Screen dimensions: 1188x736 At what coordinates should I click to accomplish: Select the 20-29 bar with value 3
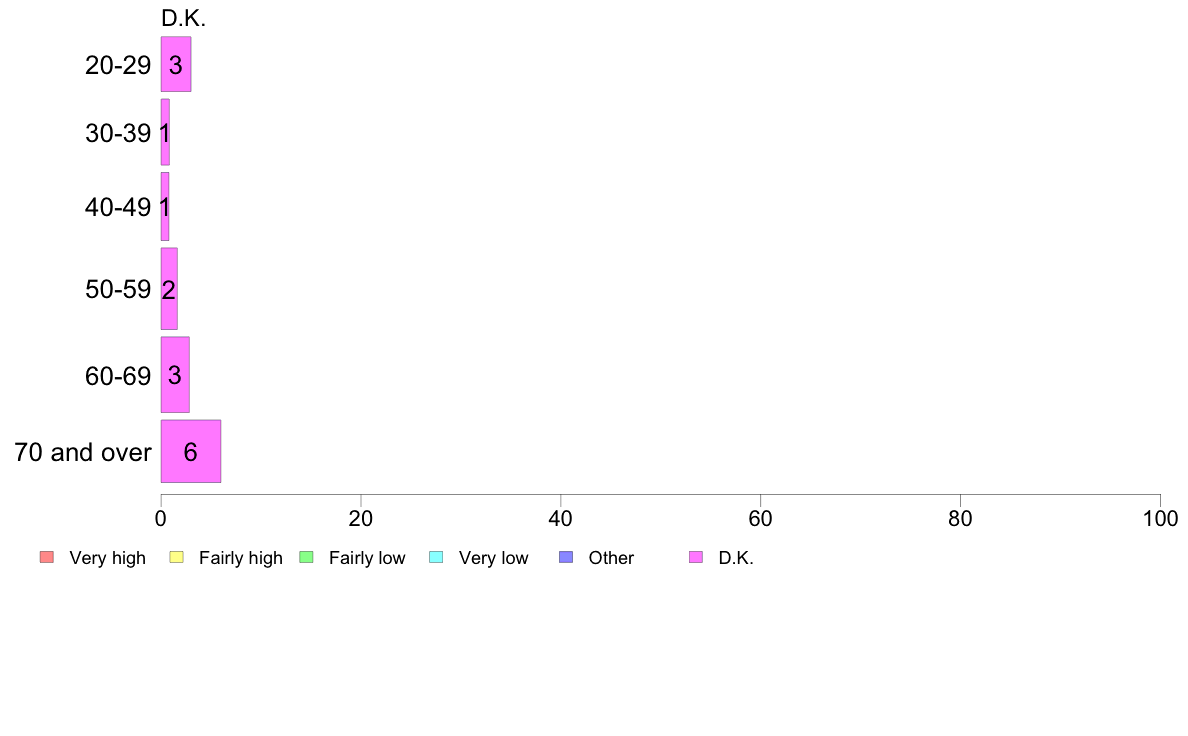point(176,64)
